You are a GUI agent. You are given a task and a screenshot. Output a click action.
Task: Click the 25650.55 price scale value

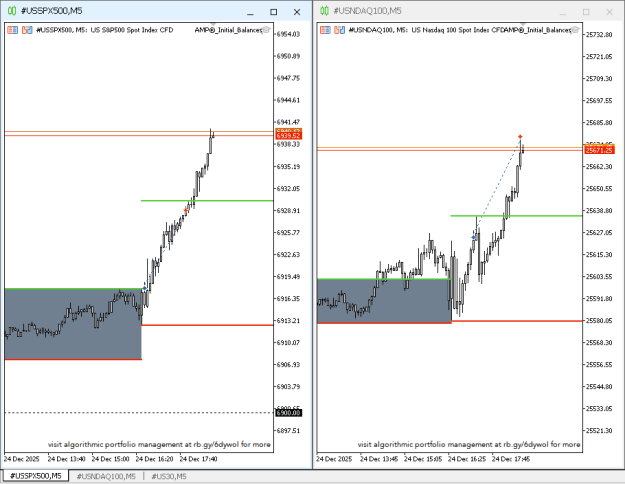pyautogui.click(x=599, y=189)
